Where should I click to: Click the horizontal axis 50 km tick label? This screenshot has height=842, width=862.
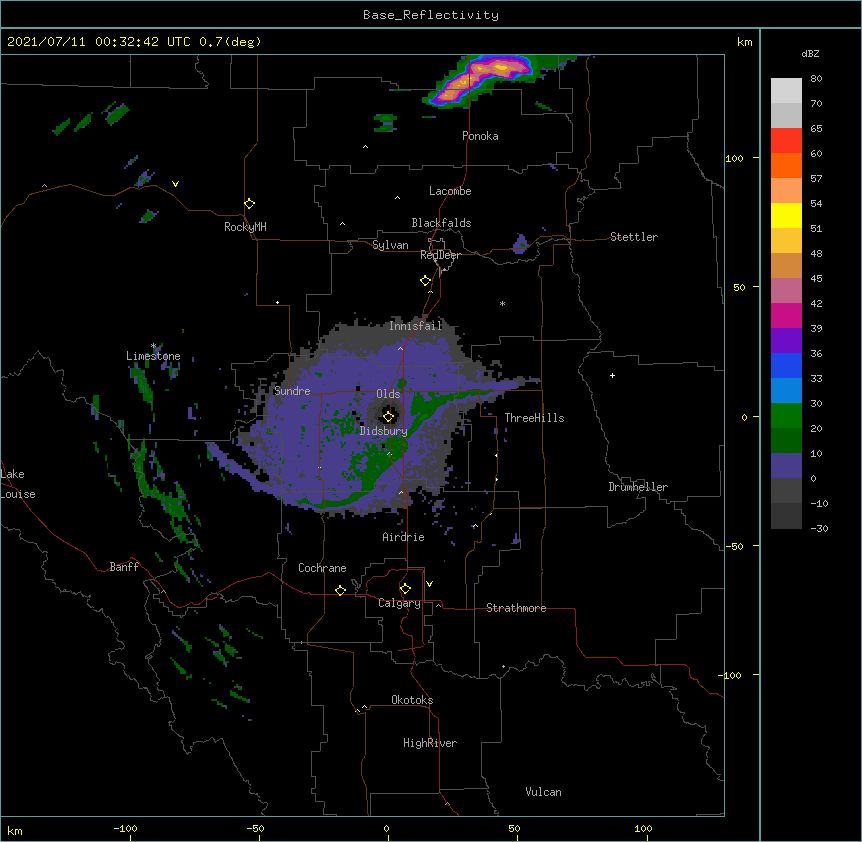tap(515, 828)
